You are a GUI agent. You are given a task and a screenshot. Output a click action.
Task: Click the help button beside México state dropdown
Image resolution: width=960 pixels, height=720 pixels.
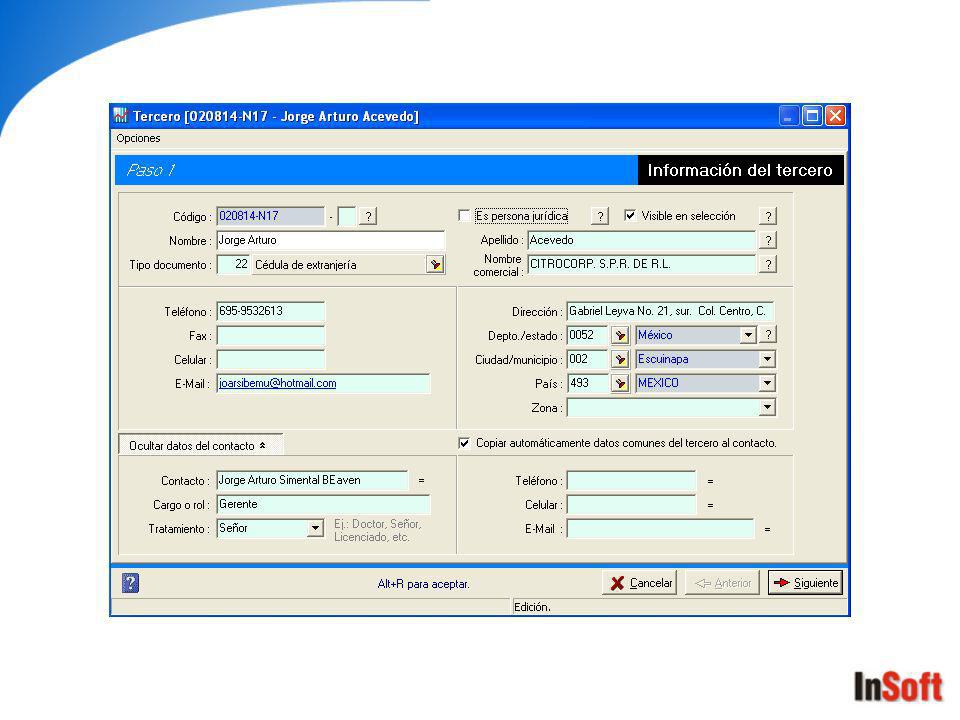coord(768,335)
